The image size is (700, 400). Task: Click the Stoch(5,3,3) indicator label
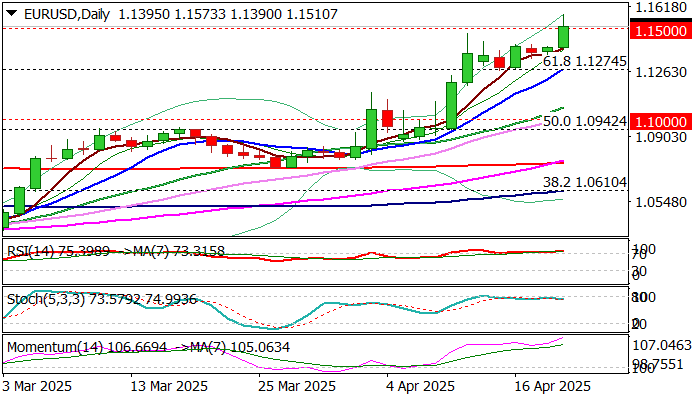46,299
